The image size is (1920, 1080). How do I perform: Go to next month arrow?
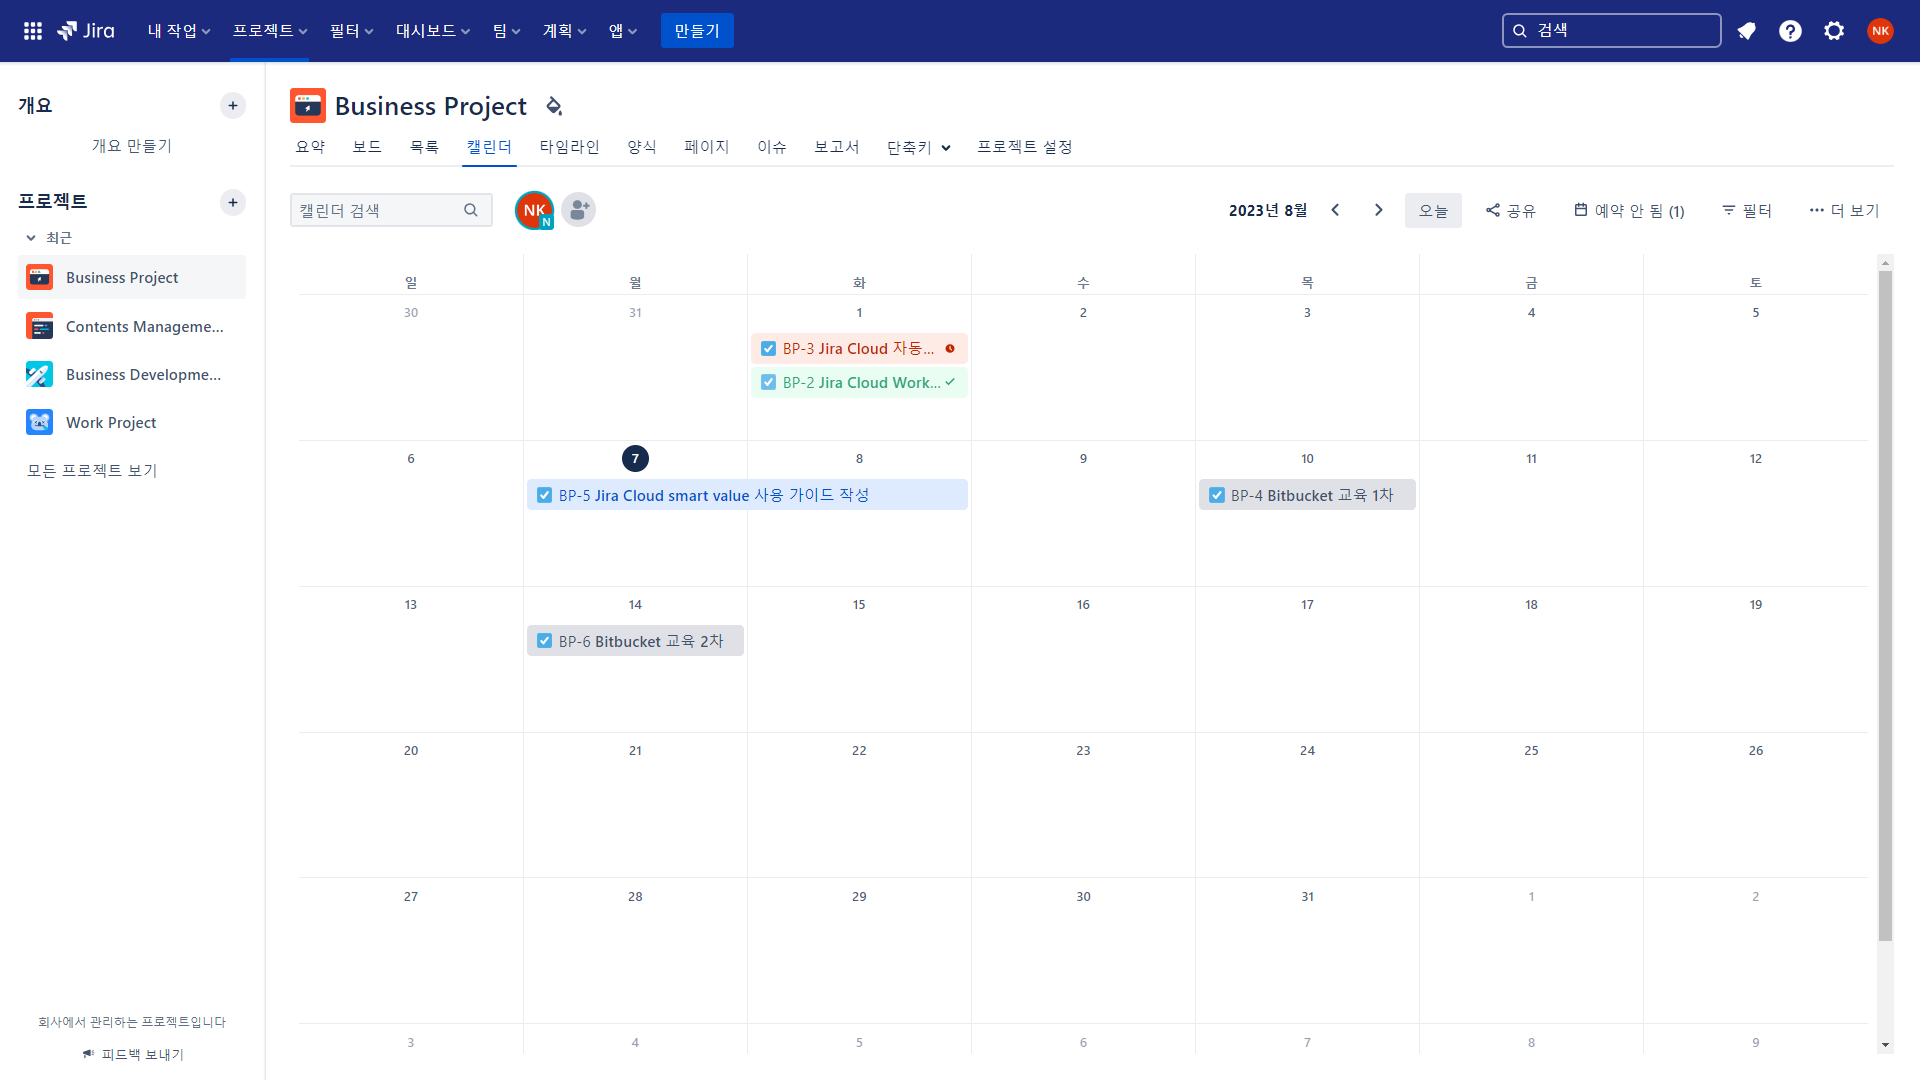pyautogui.click(x=1379, y=210)
